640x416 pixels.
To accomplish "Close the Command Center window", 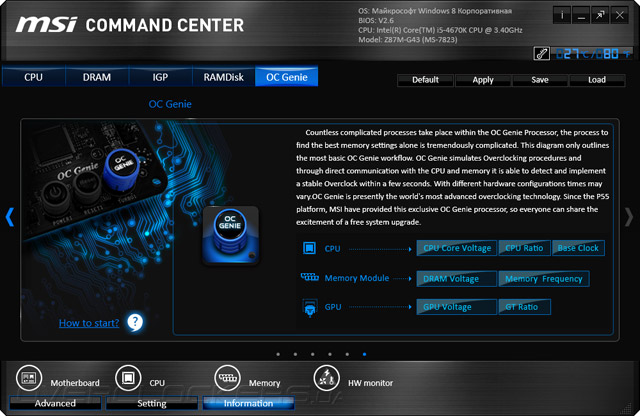I will [620, 16].
